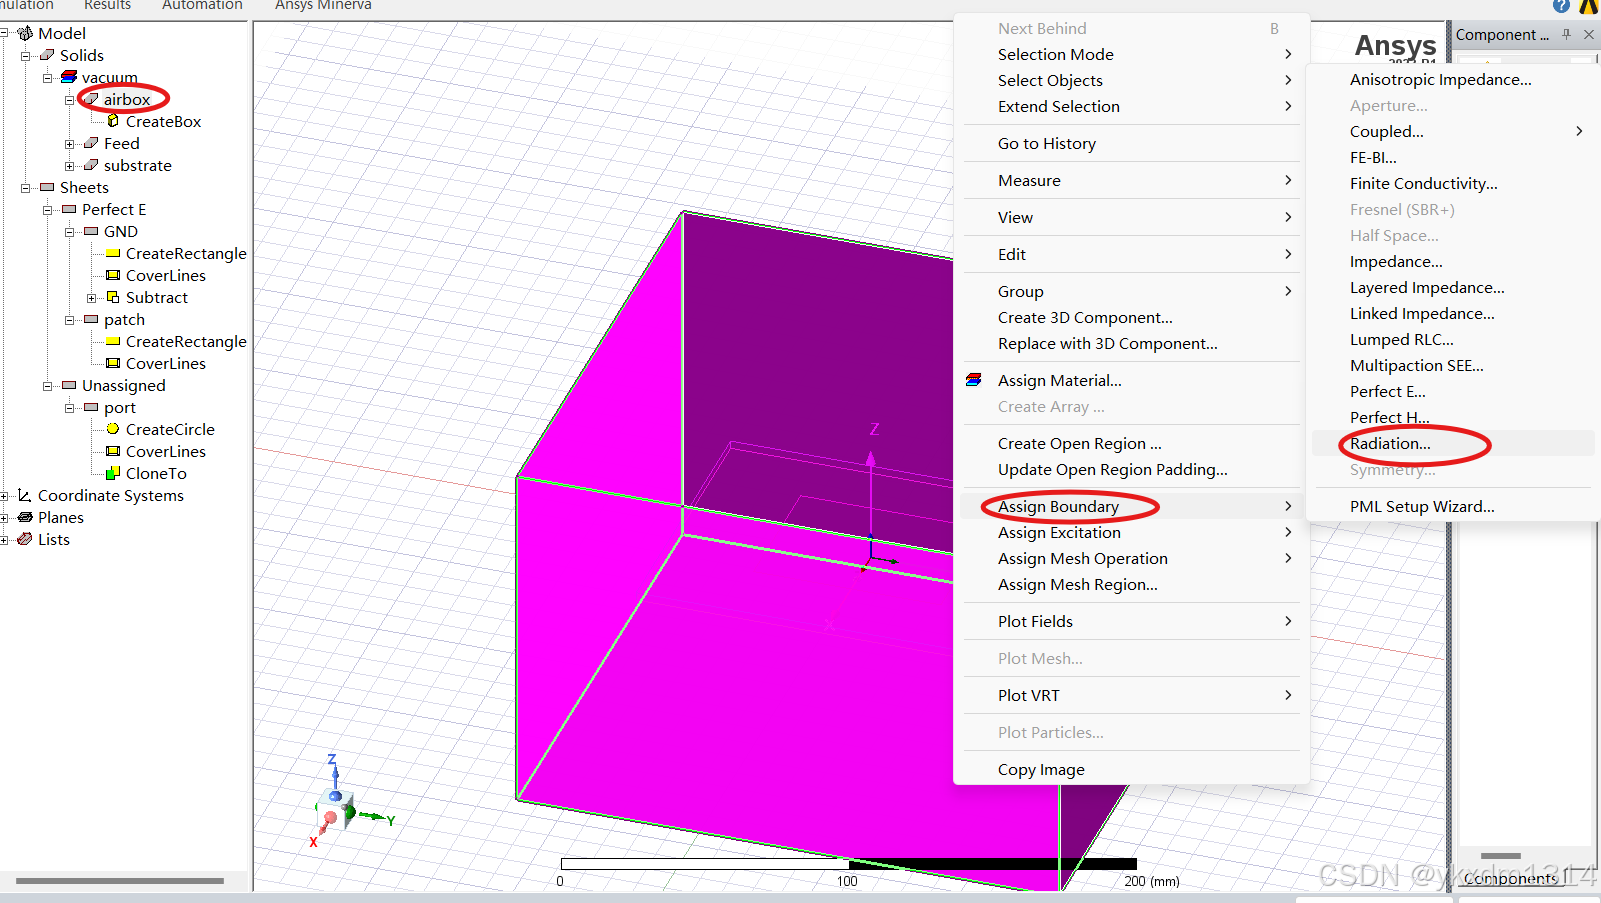Click Finite Conductivity boundary option
Screen dimensions: 1601x903
(1452, 183)
